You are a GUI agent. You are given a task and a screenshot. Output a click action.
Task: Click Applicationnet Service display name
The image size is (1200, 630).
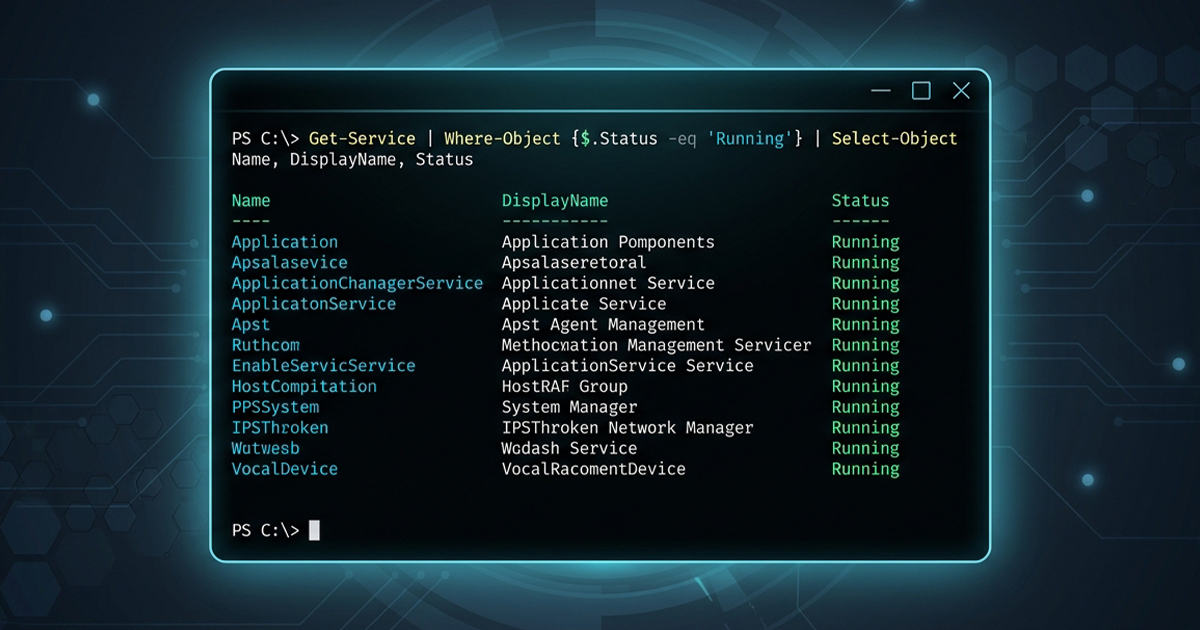(608, 283)
